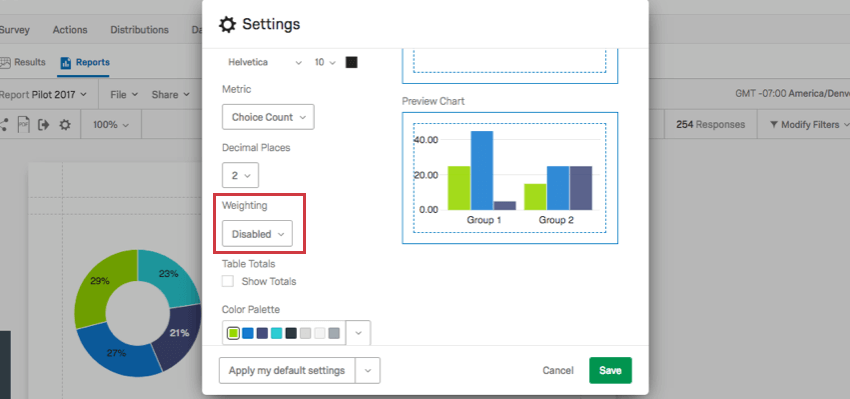Switch to the Distributions tab

tap(139, 30)
